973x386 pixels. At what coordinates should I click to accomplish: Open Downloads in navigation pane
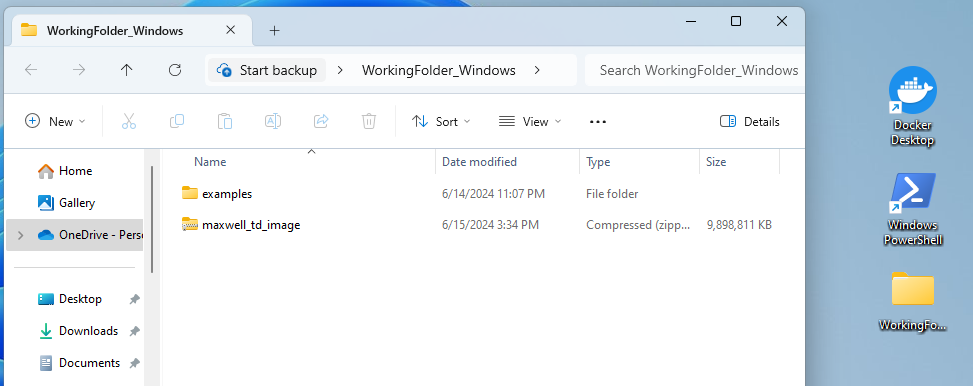coord(88,331)
